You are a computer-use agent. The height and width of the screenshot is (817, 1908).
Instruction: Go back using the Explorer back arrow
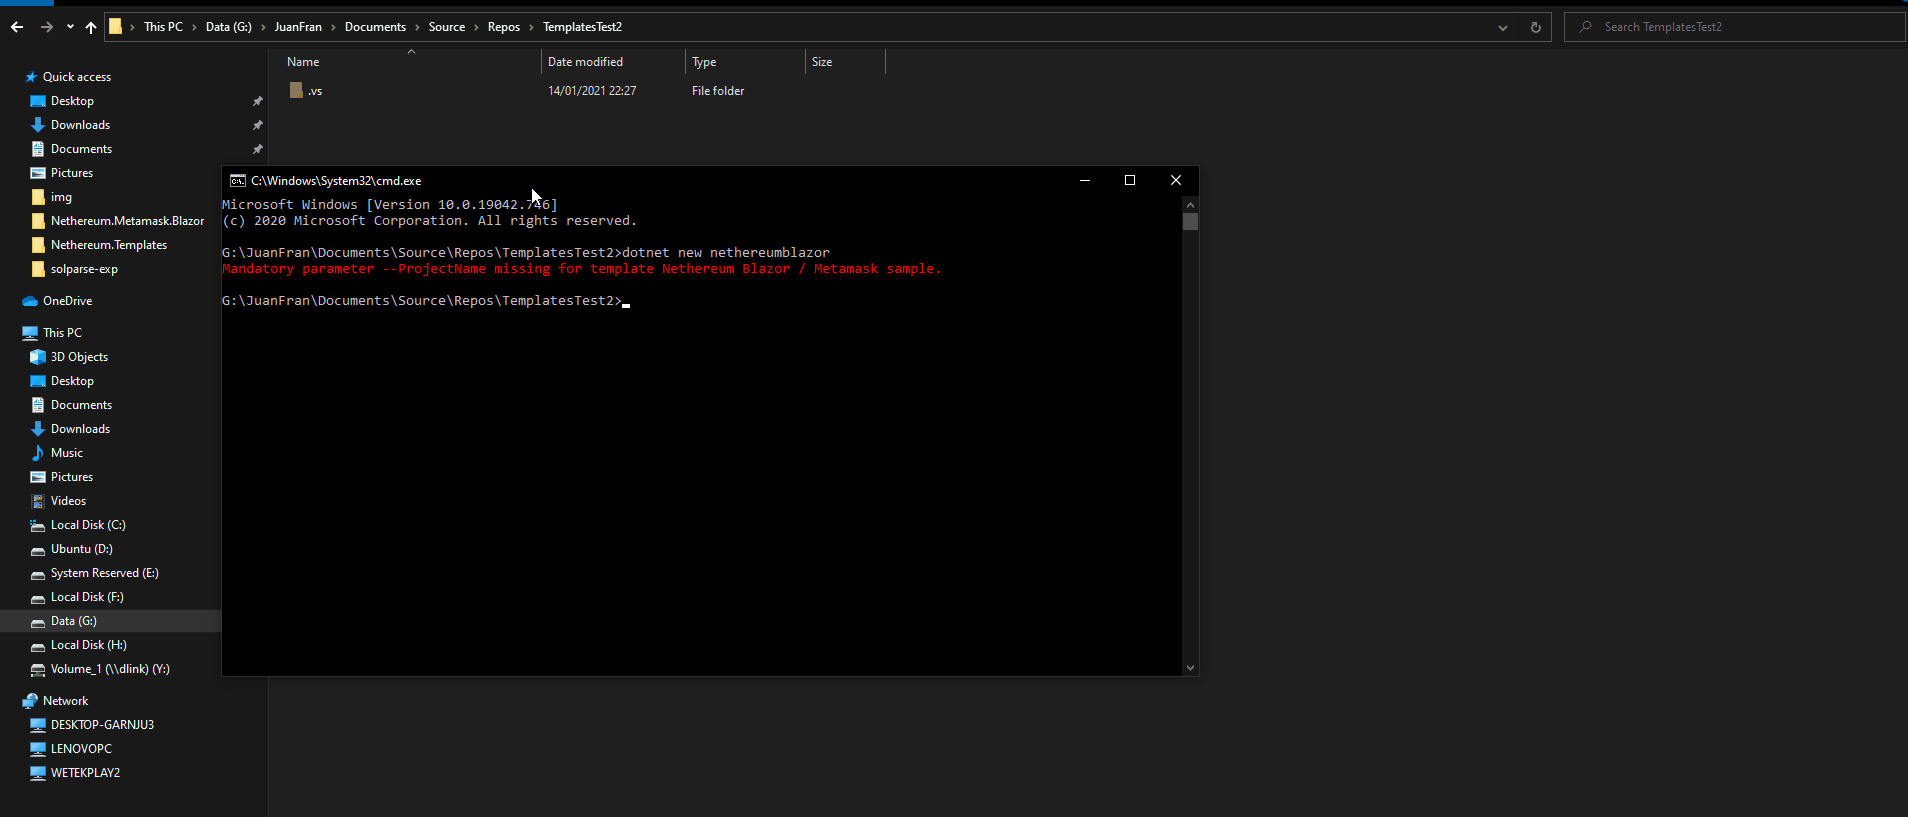pos(17,27)
